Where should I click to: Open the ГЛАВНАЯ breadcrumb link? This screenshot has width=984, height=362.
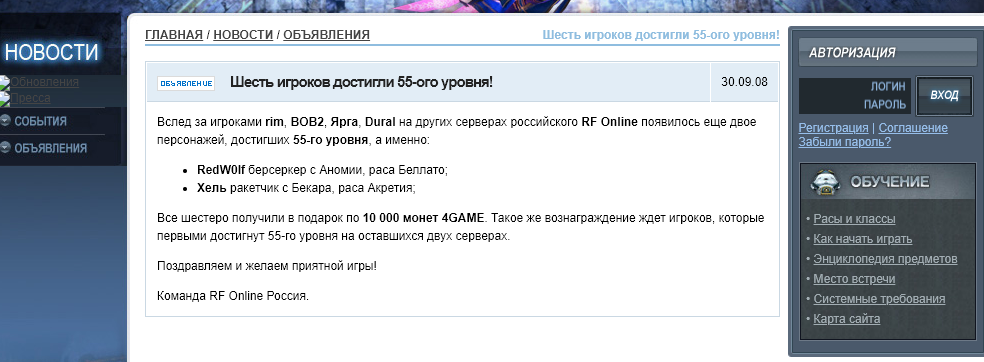coord(174,35)
